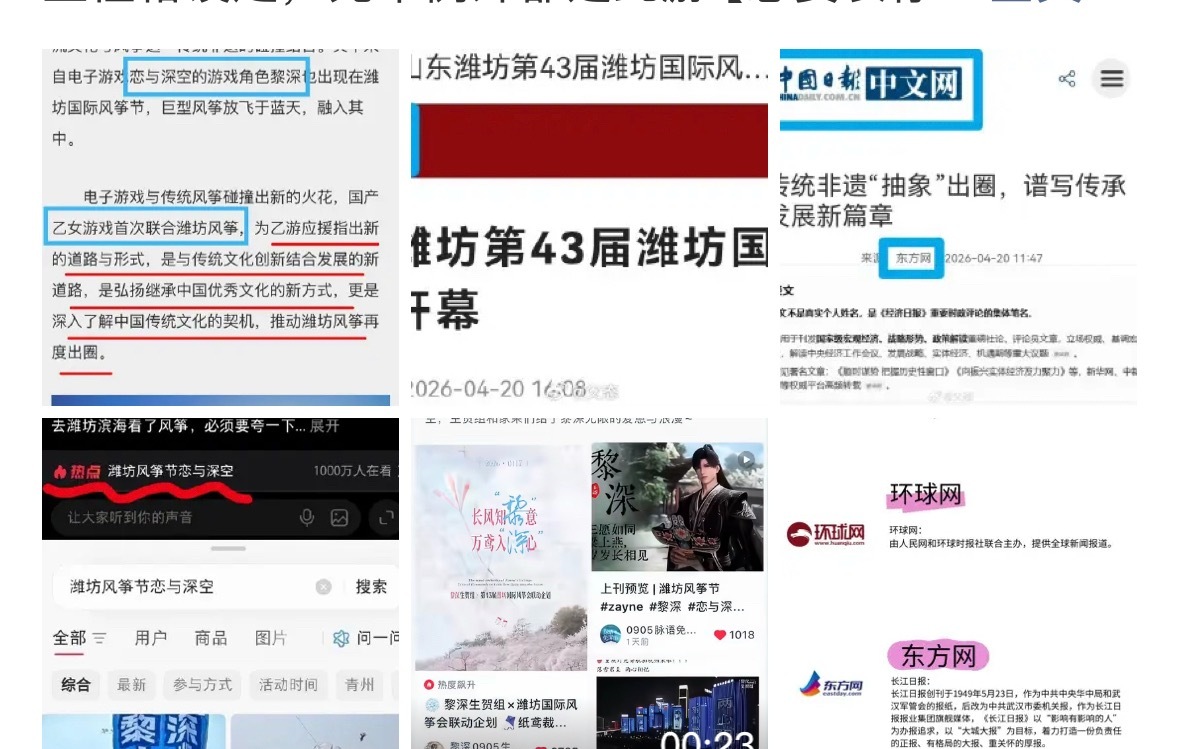Click the 2026-04-20 14:08 date text

[x=499, y=389]
